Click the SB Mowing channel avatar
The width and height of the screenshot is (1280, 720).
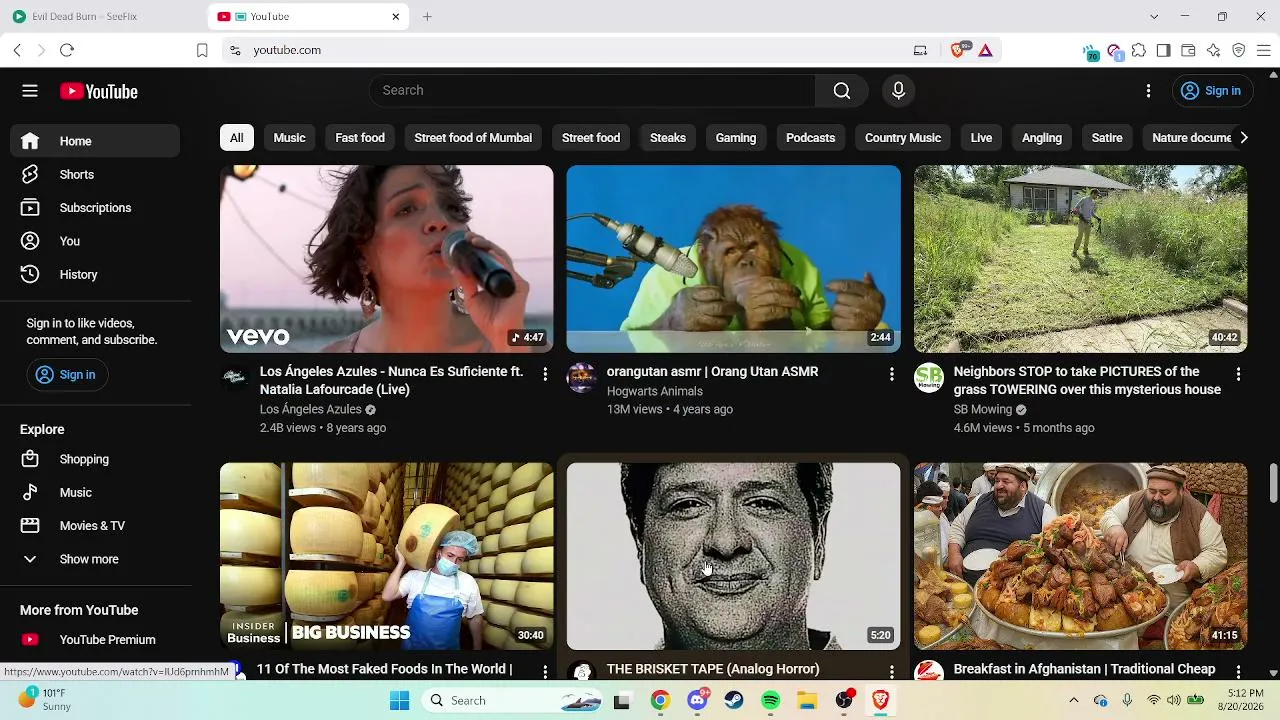[929, 378]
